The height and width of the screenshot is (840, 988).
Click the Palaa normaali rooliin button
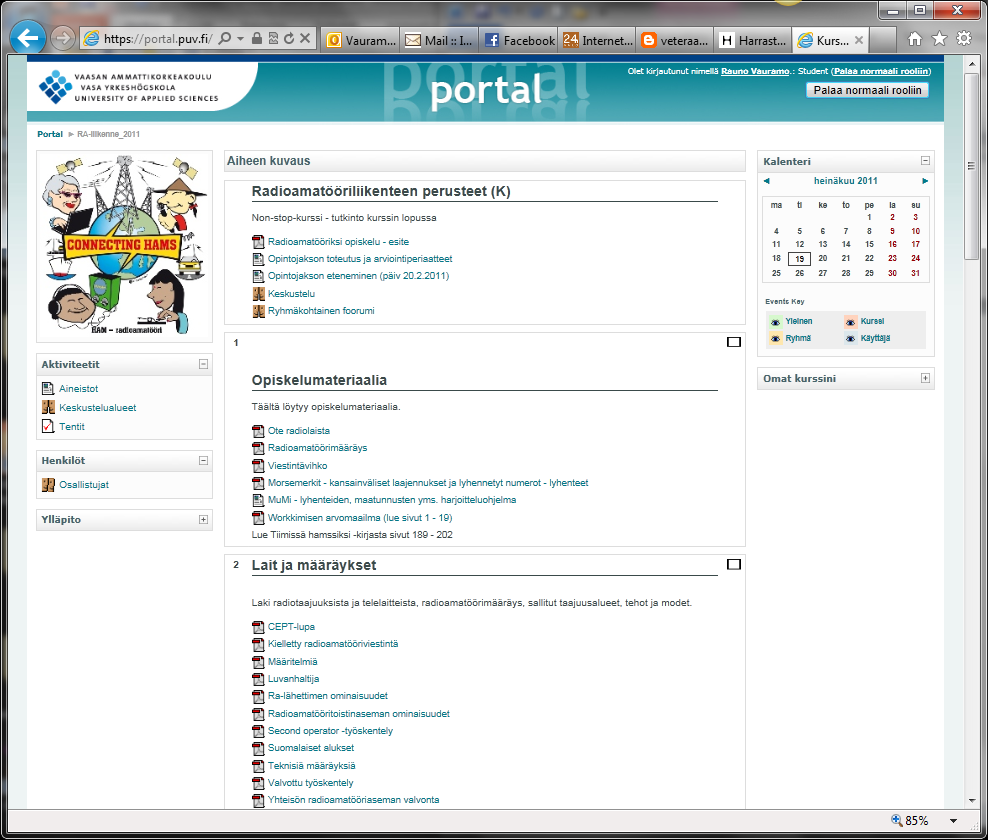click(867, 90)
